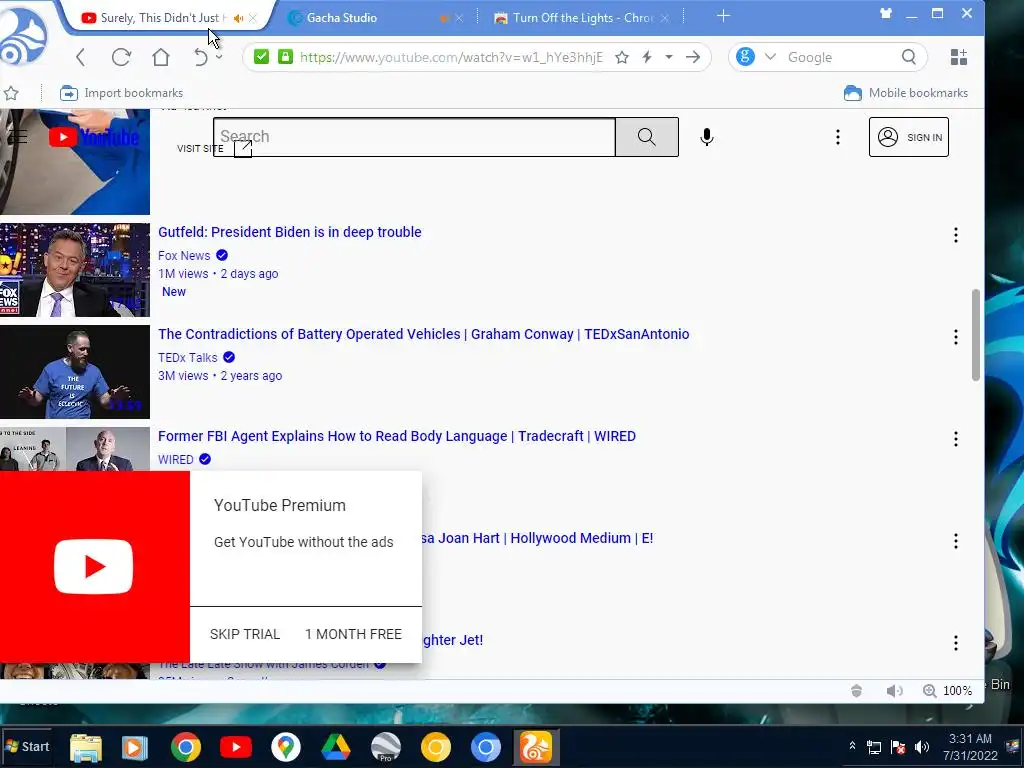
Task: Open Gutfeld: President Biden video title
Action: 290,232
